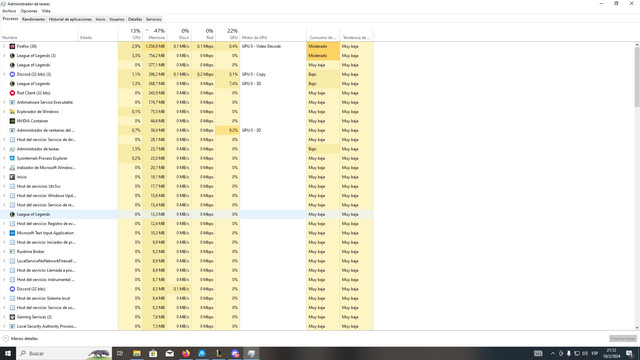Image resolution: width=640 pixels, height=360 pixels.
Task: Click the Finalizar tarea button
Action: click(x=623, y=339)
